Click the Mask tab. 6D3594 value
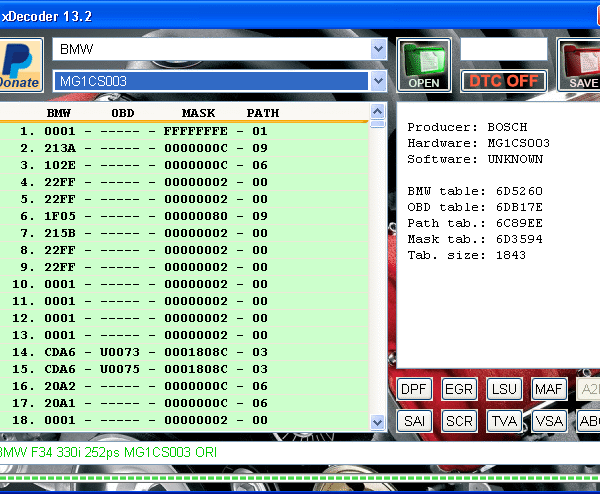 pyautogui.click(x=519, y=239)
